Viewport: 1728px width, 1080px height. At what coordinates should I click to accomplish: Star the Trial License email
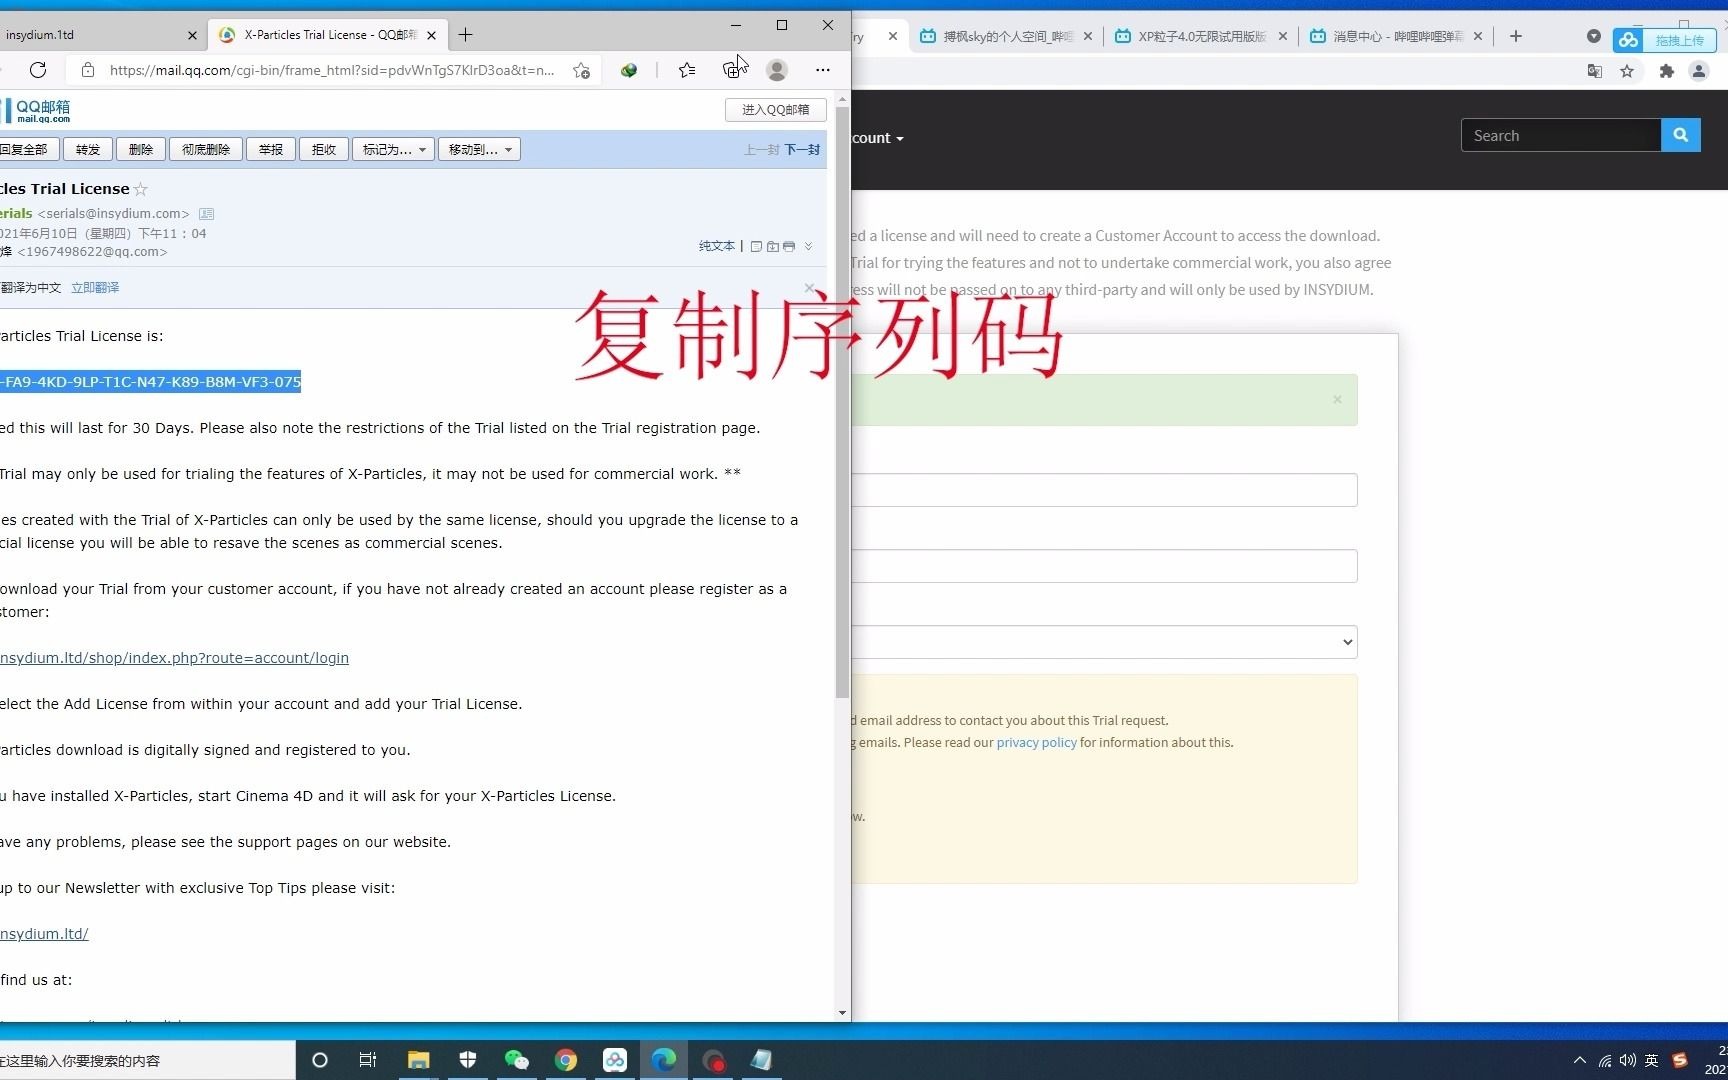(141, 189)
